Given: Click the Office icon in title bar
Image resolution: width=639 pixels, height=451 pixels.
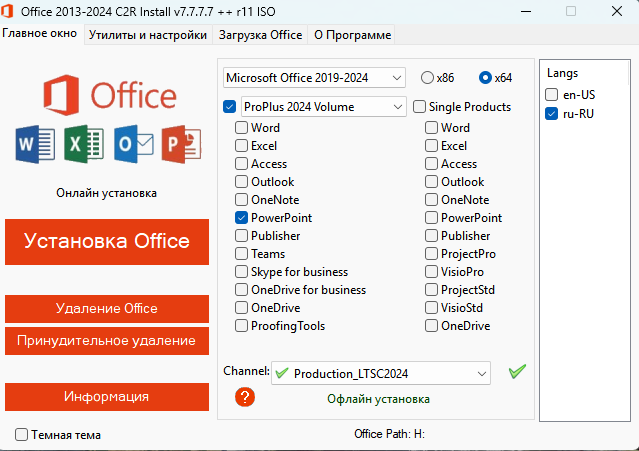Looking at the screenshot, I should click(x=7, y=11).
